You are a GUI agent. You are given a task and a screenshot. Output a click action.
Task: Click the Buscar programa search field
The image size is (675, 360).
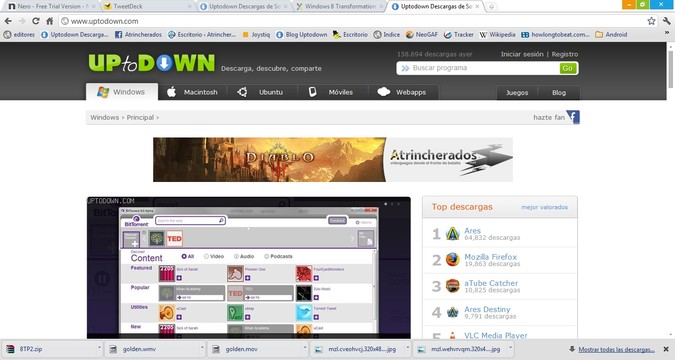[x=478, y=68]
